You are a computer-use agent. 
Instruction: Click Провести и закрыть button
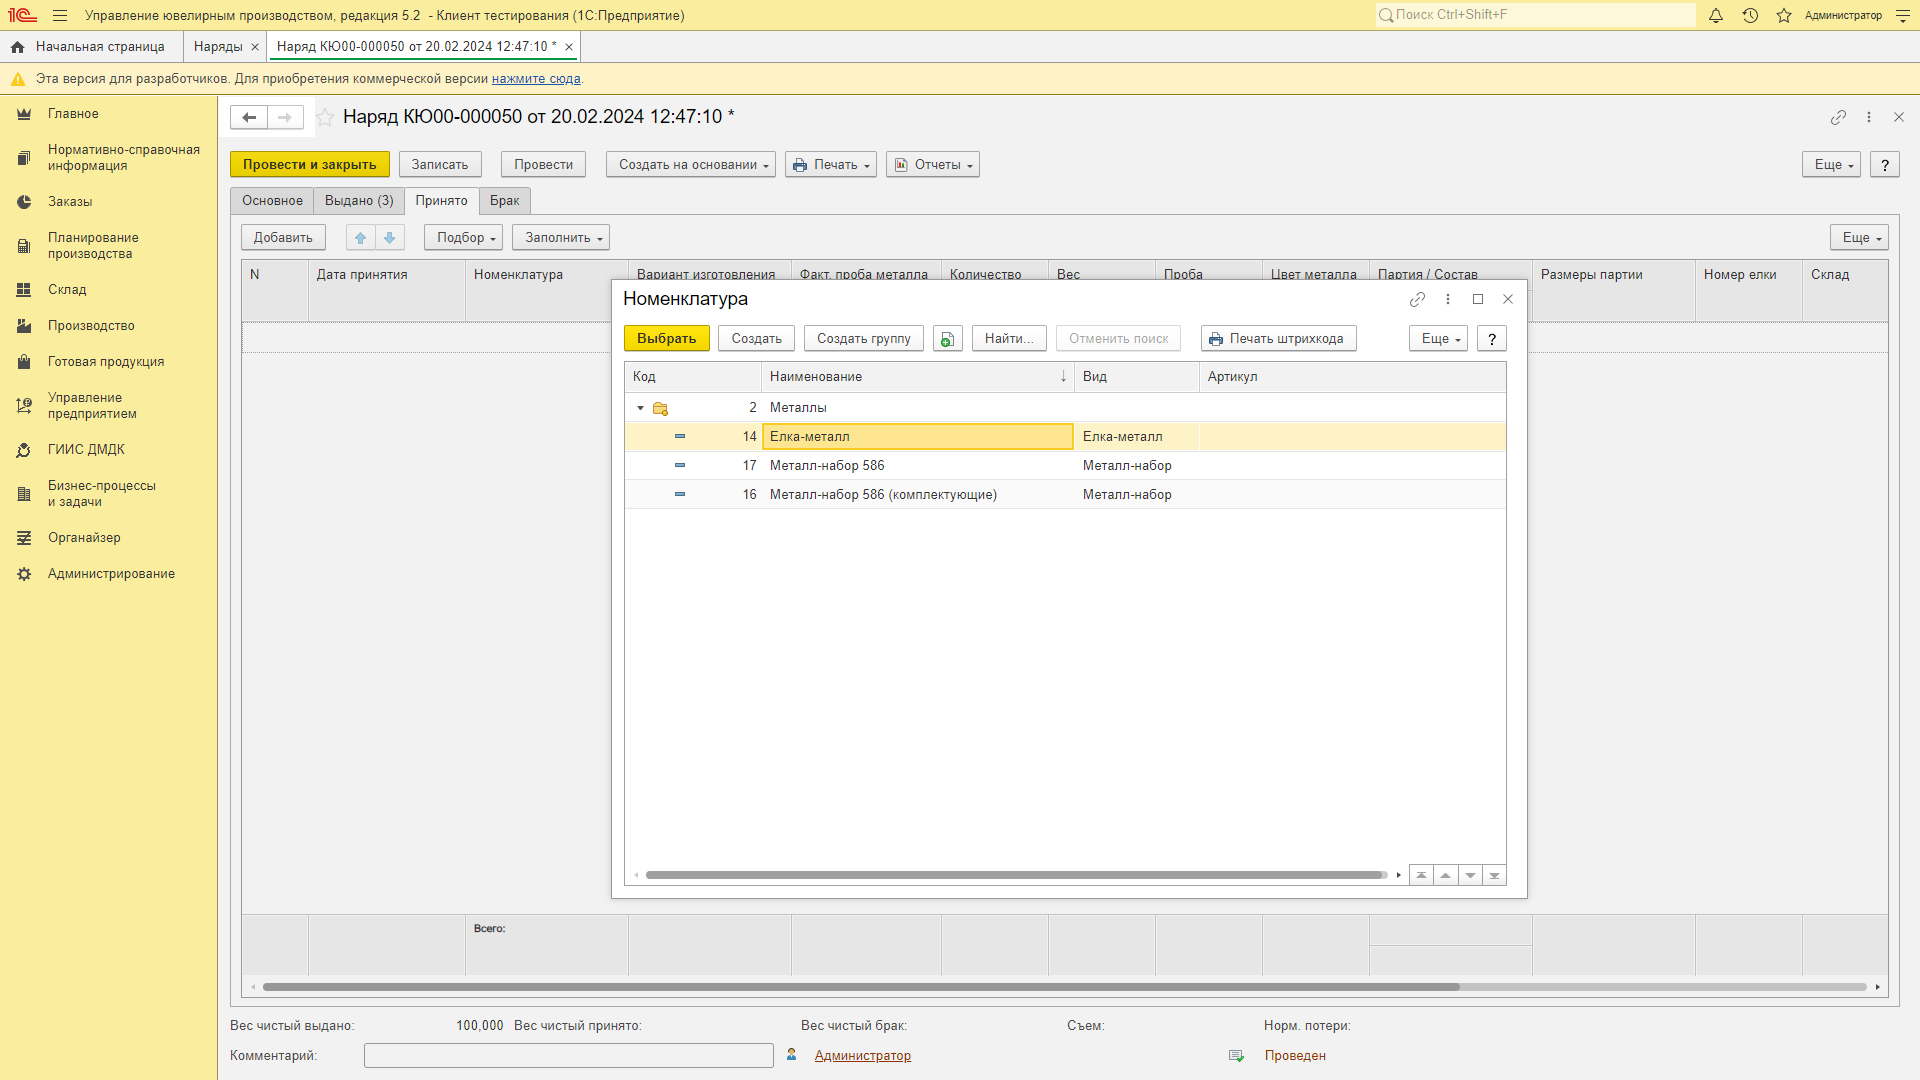tap(310, 165)
